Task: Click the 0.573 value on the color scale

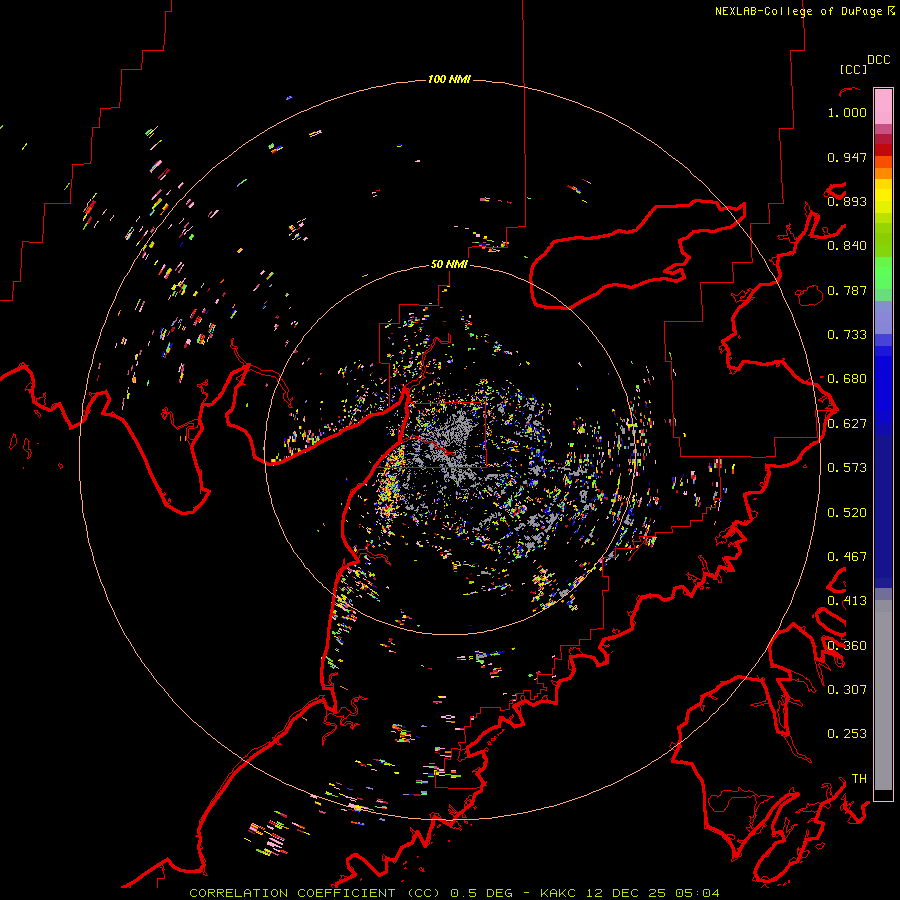Action: pyautogui.click(x=847, y=468)
